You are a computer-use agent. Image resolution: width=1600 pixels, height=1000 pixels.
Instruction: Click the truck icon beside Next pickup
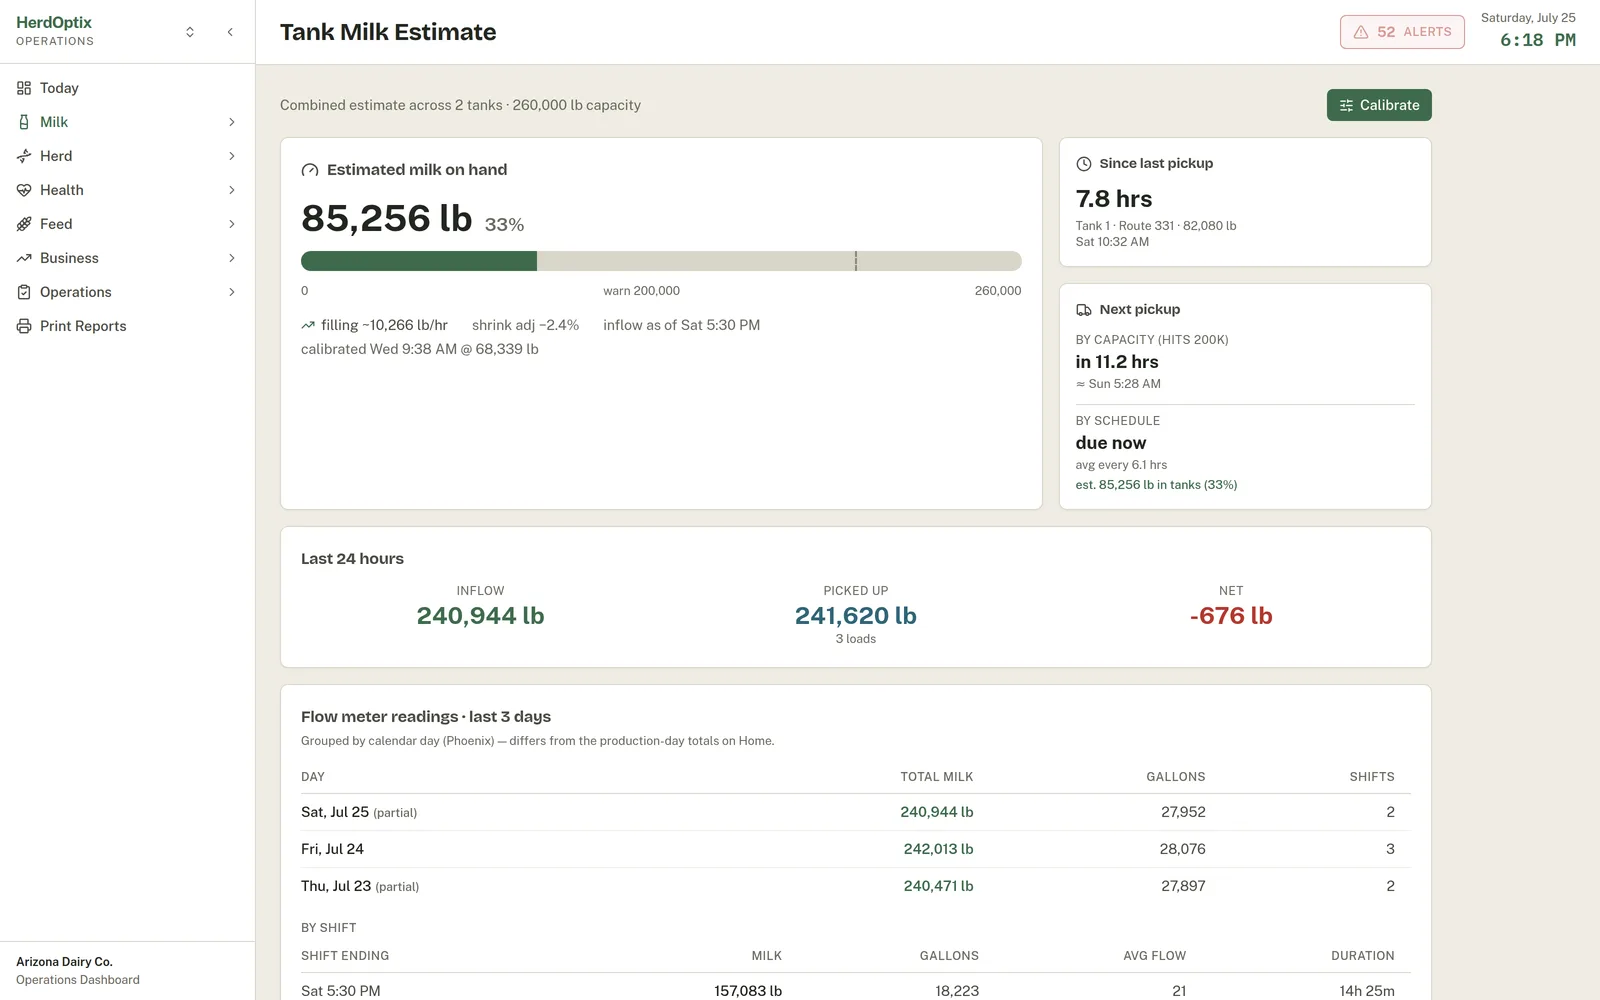(x=1084, y=310)
